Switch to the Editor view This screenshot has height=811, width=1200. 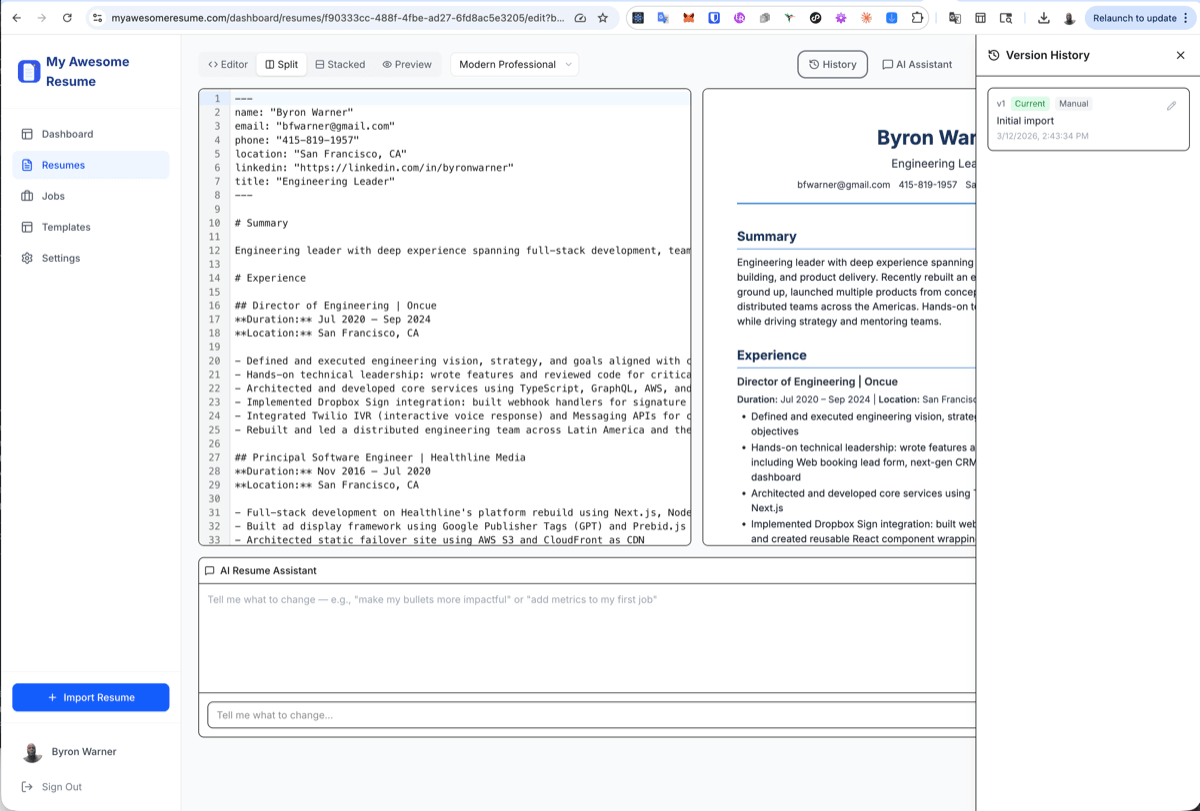click(227, 64)
